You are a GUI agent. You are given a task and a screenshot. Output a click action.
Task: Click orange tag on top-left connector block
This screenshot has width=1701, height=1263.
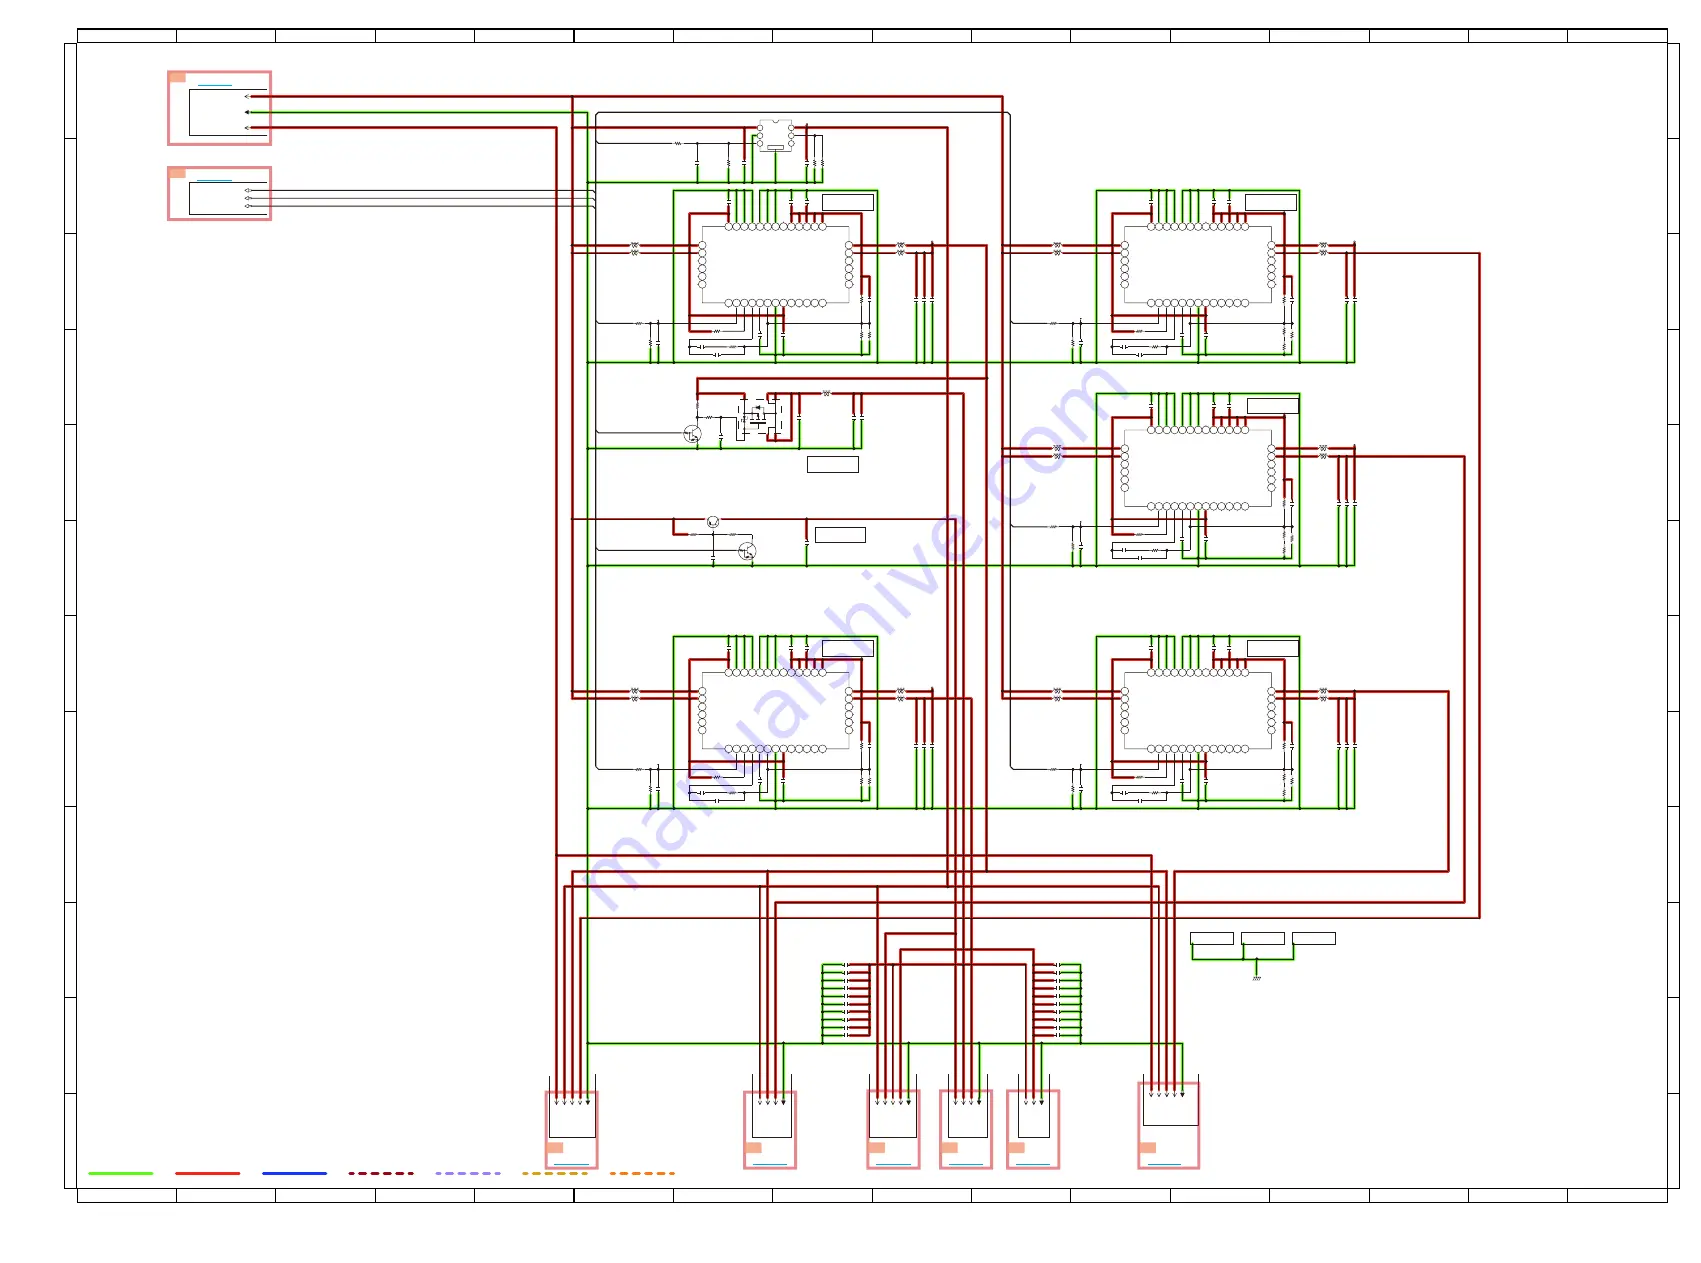[x=177, y=77]
